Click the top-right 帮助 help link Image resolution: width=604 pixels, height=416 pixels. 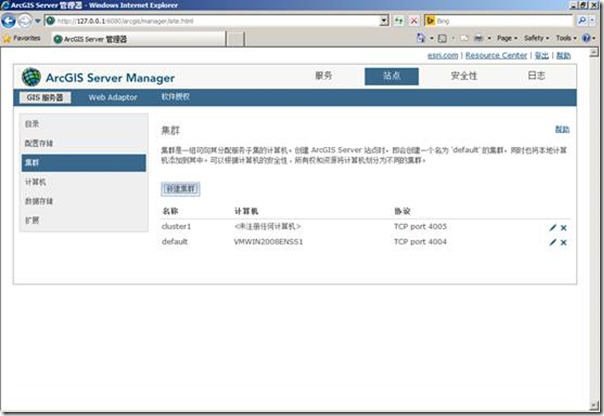563,55
